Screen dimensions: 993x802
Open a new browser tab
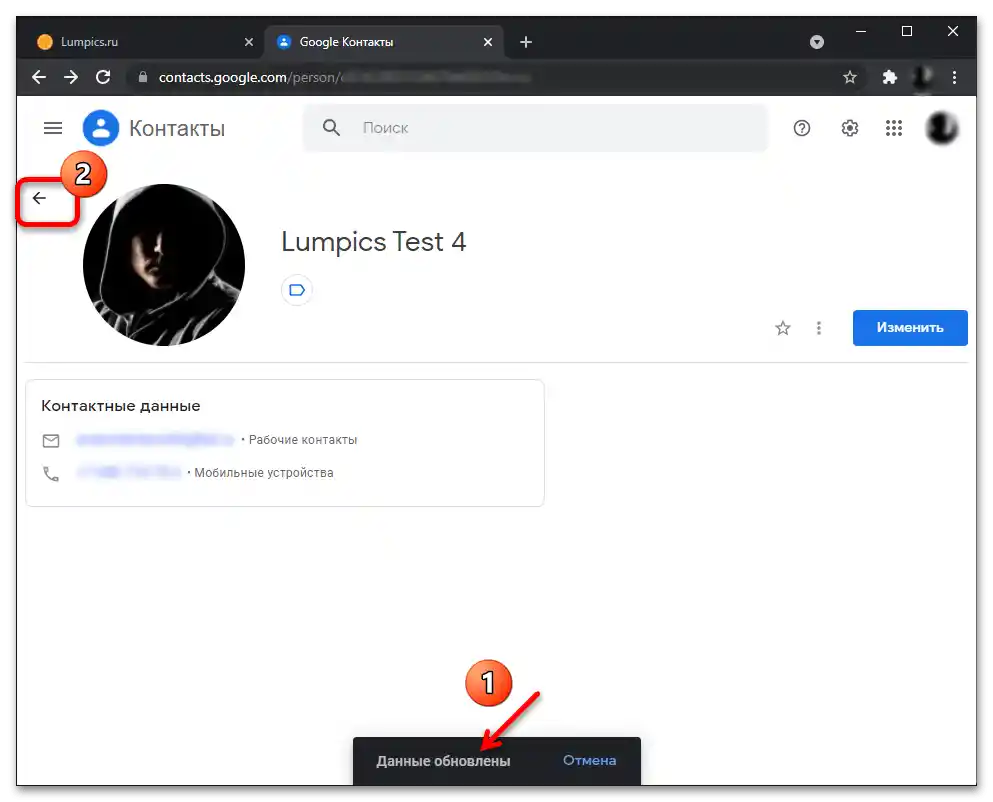(x=526, y=42)
